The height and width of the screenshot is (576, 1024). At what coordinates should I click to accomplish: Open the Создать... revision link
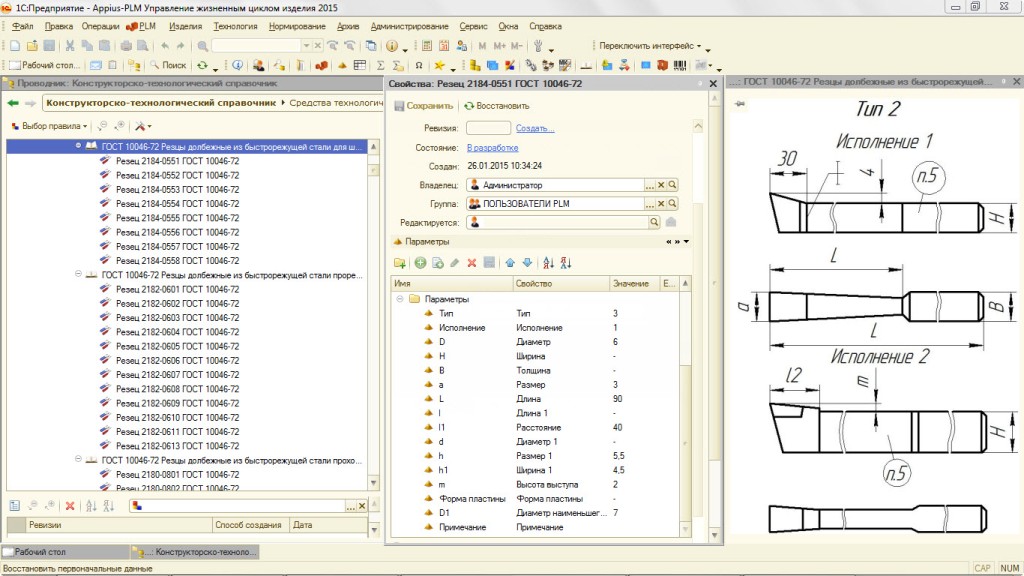coord(535,128)
